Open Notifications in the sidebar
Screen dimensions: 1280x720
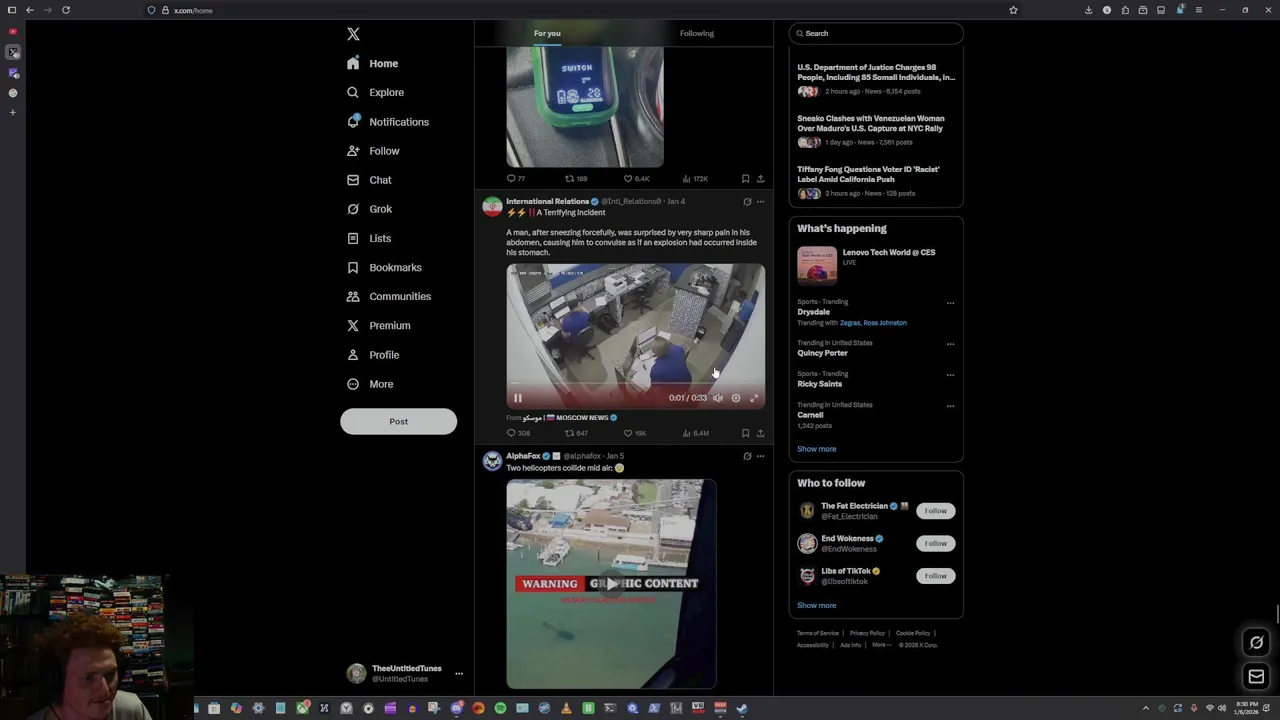pos(387,122)
